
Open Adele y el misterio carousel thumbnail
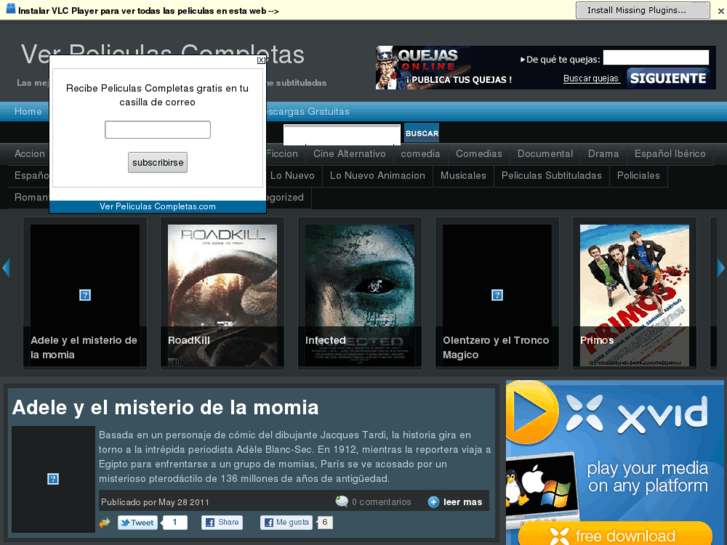pyautogui.click(x=85, y=295)
